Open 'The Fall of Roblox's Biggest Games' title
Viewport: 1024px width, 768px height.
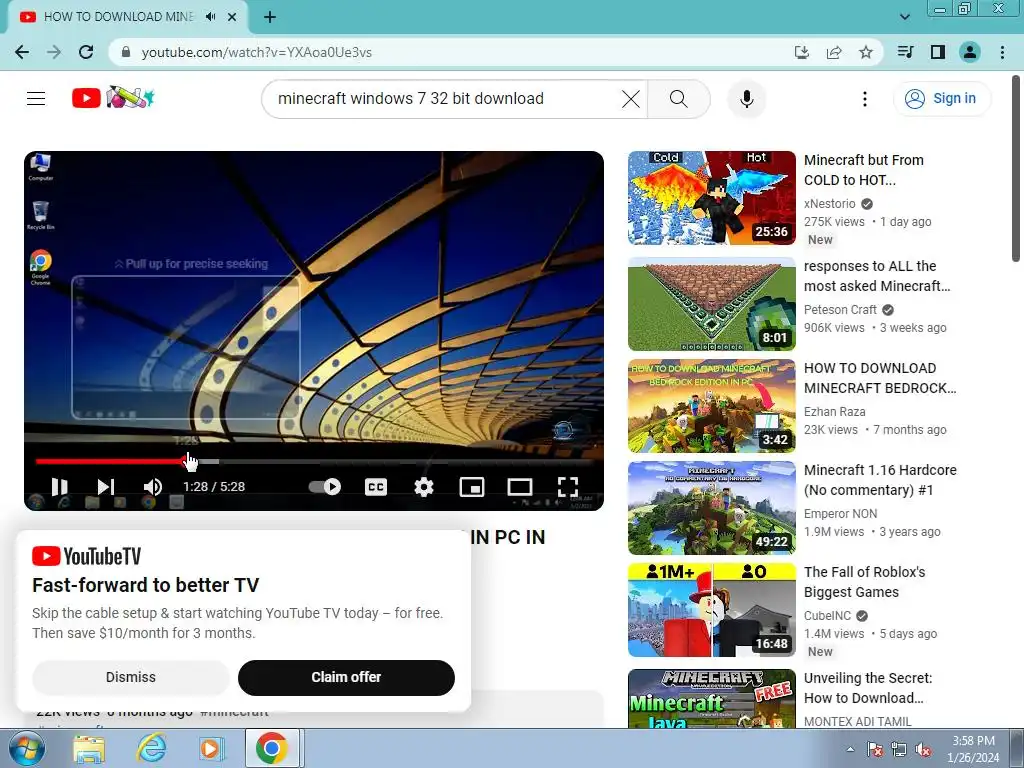coord(865,581)
